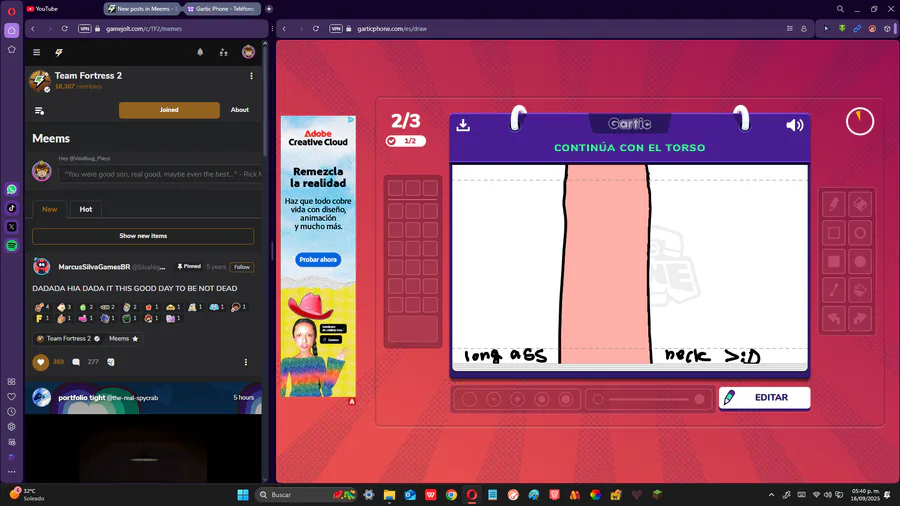Viewport: 900px width, 506px height.
Task: Open settings gear in Opera sidebar
Action: [x=11, y=427]
